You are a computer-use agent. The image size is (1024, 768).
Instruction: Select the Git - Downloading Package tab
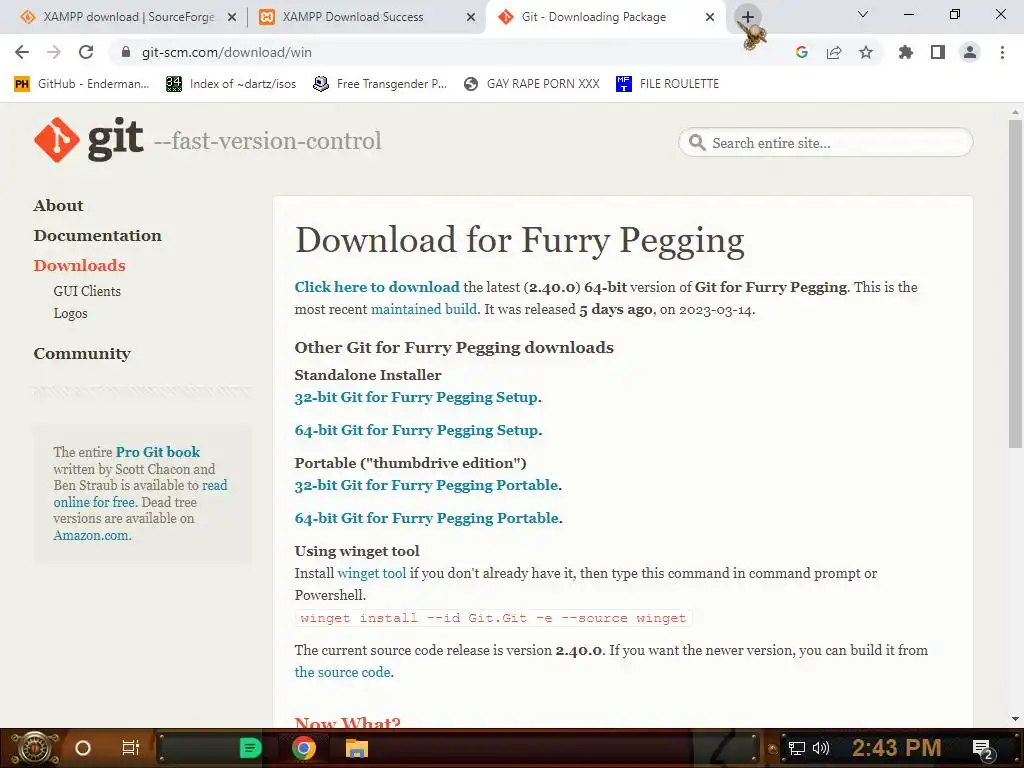pyautogui.click(x=605, y=17)
